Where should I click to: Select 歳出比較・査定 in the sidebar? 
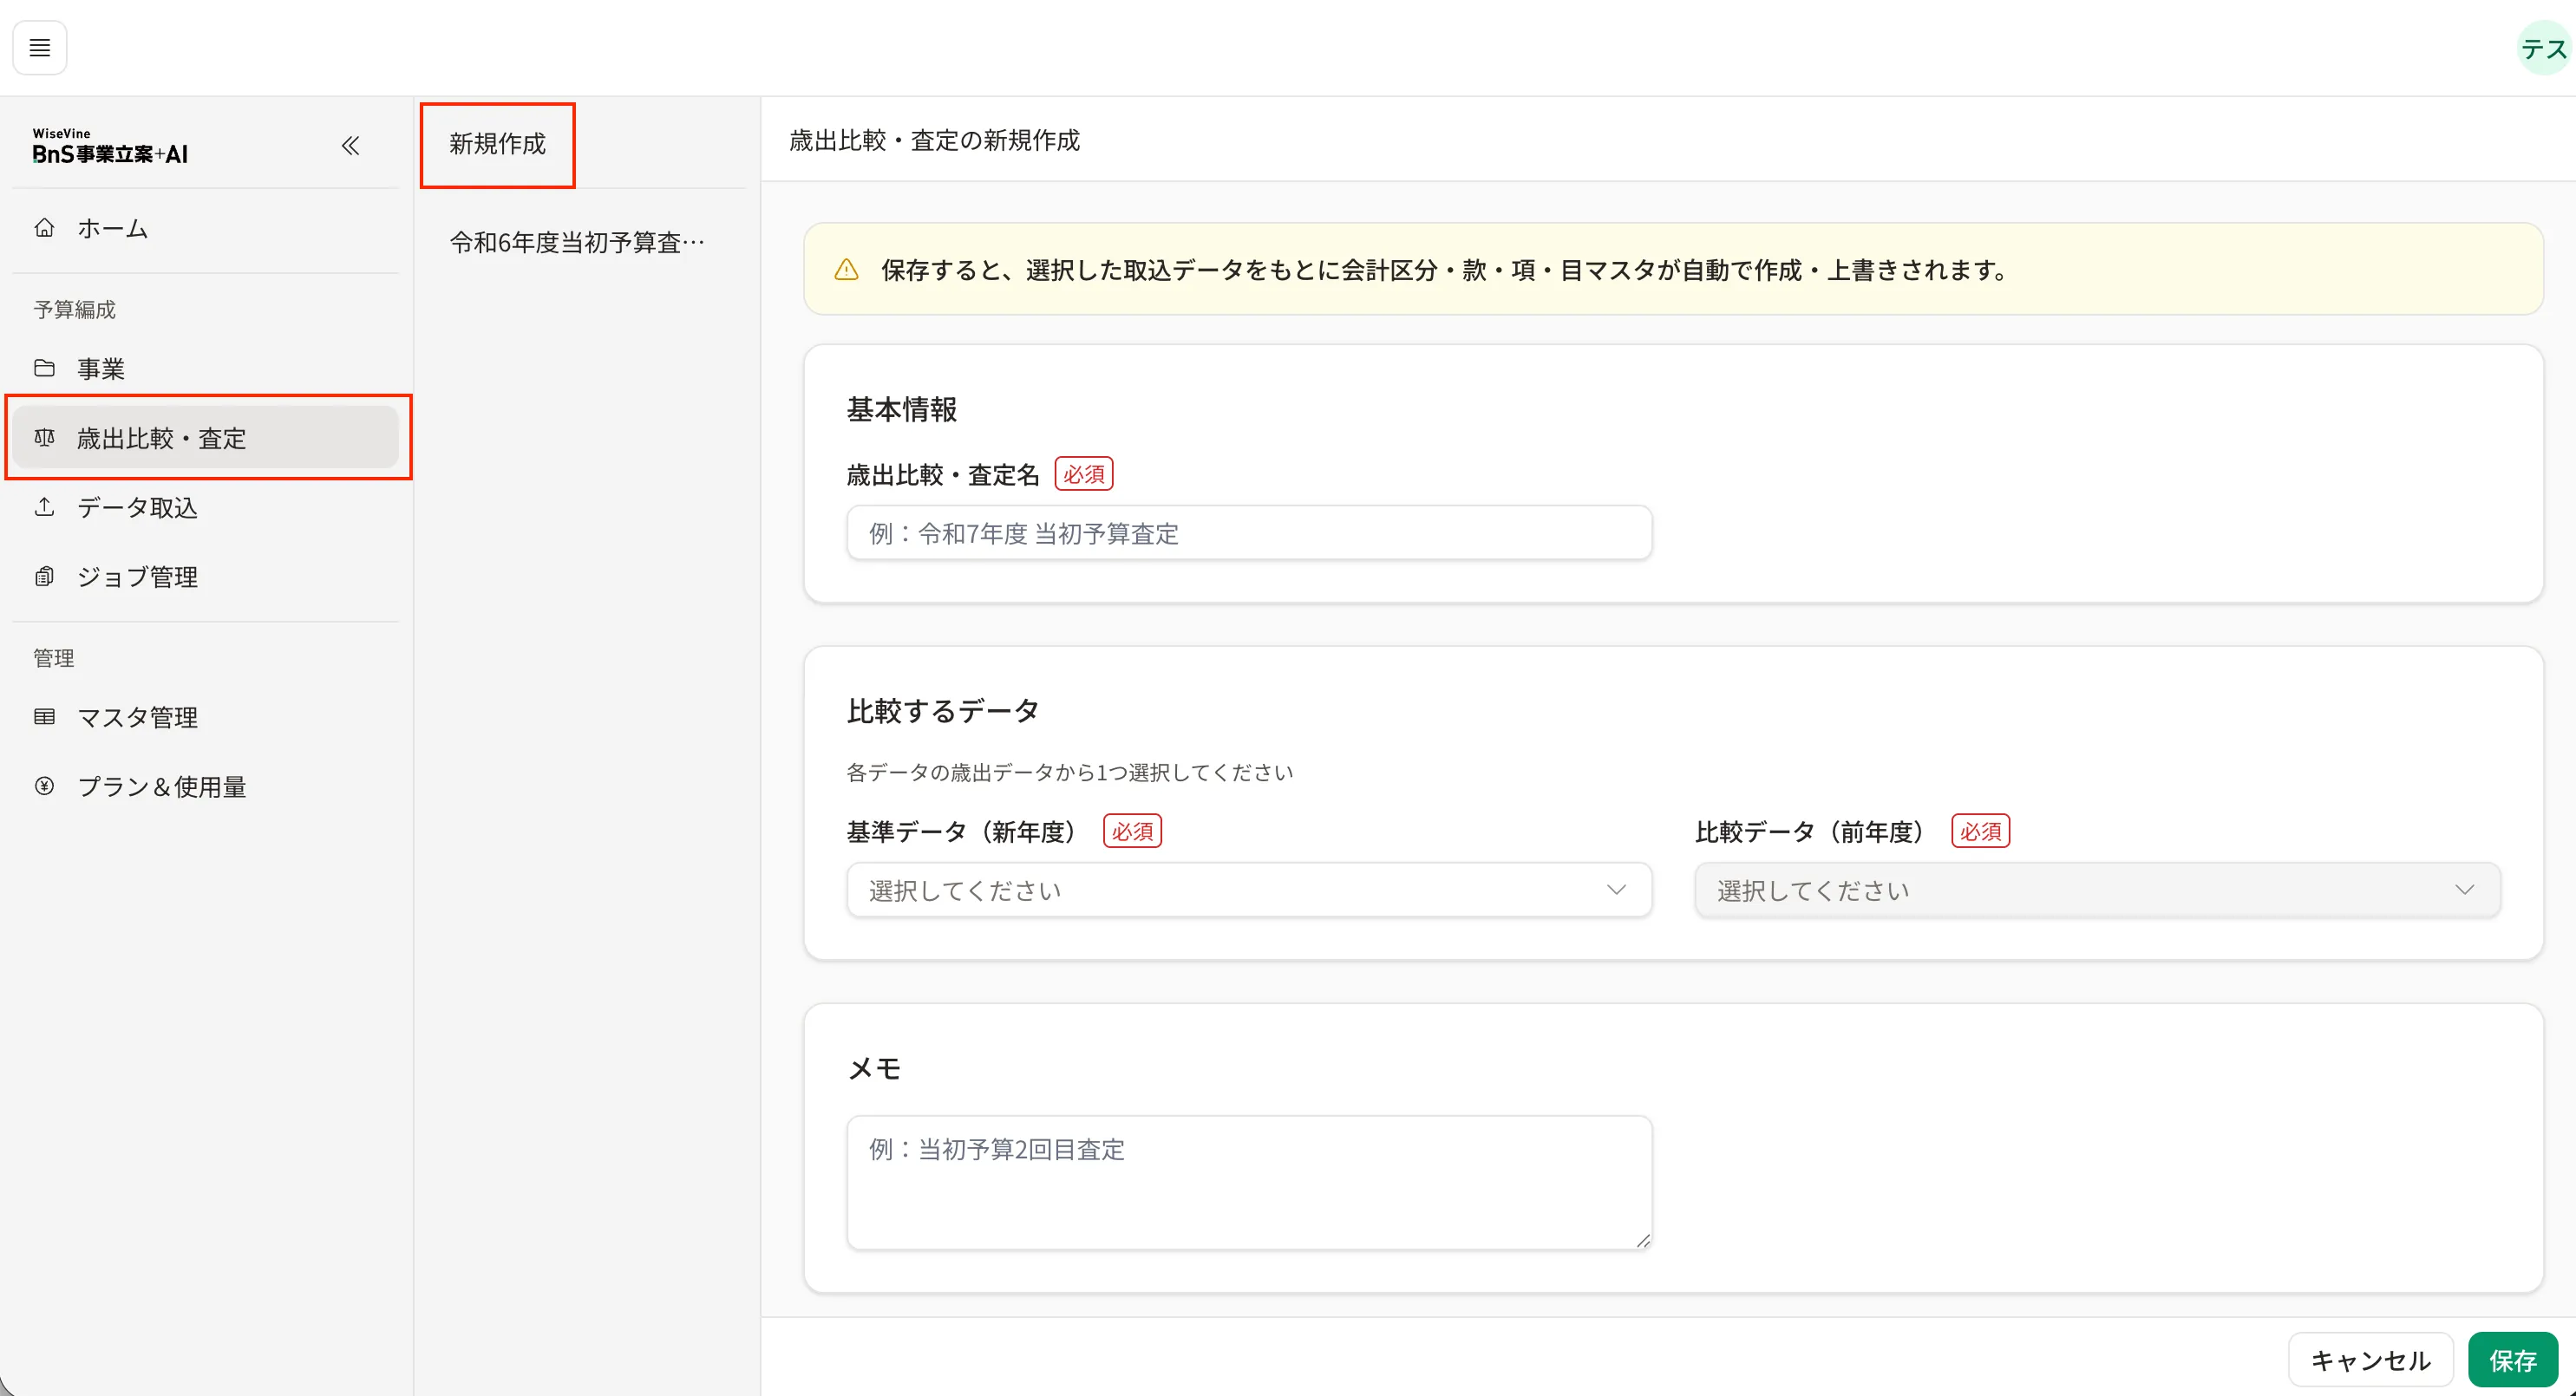click(205, 438)
